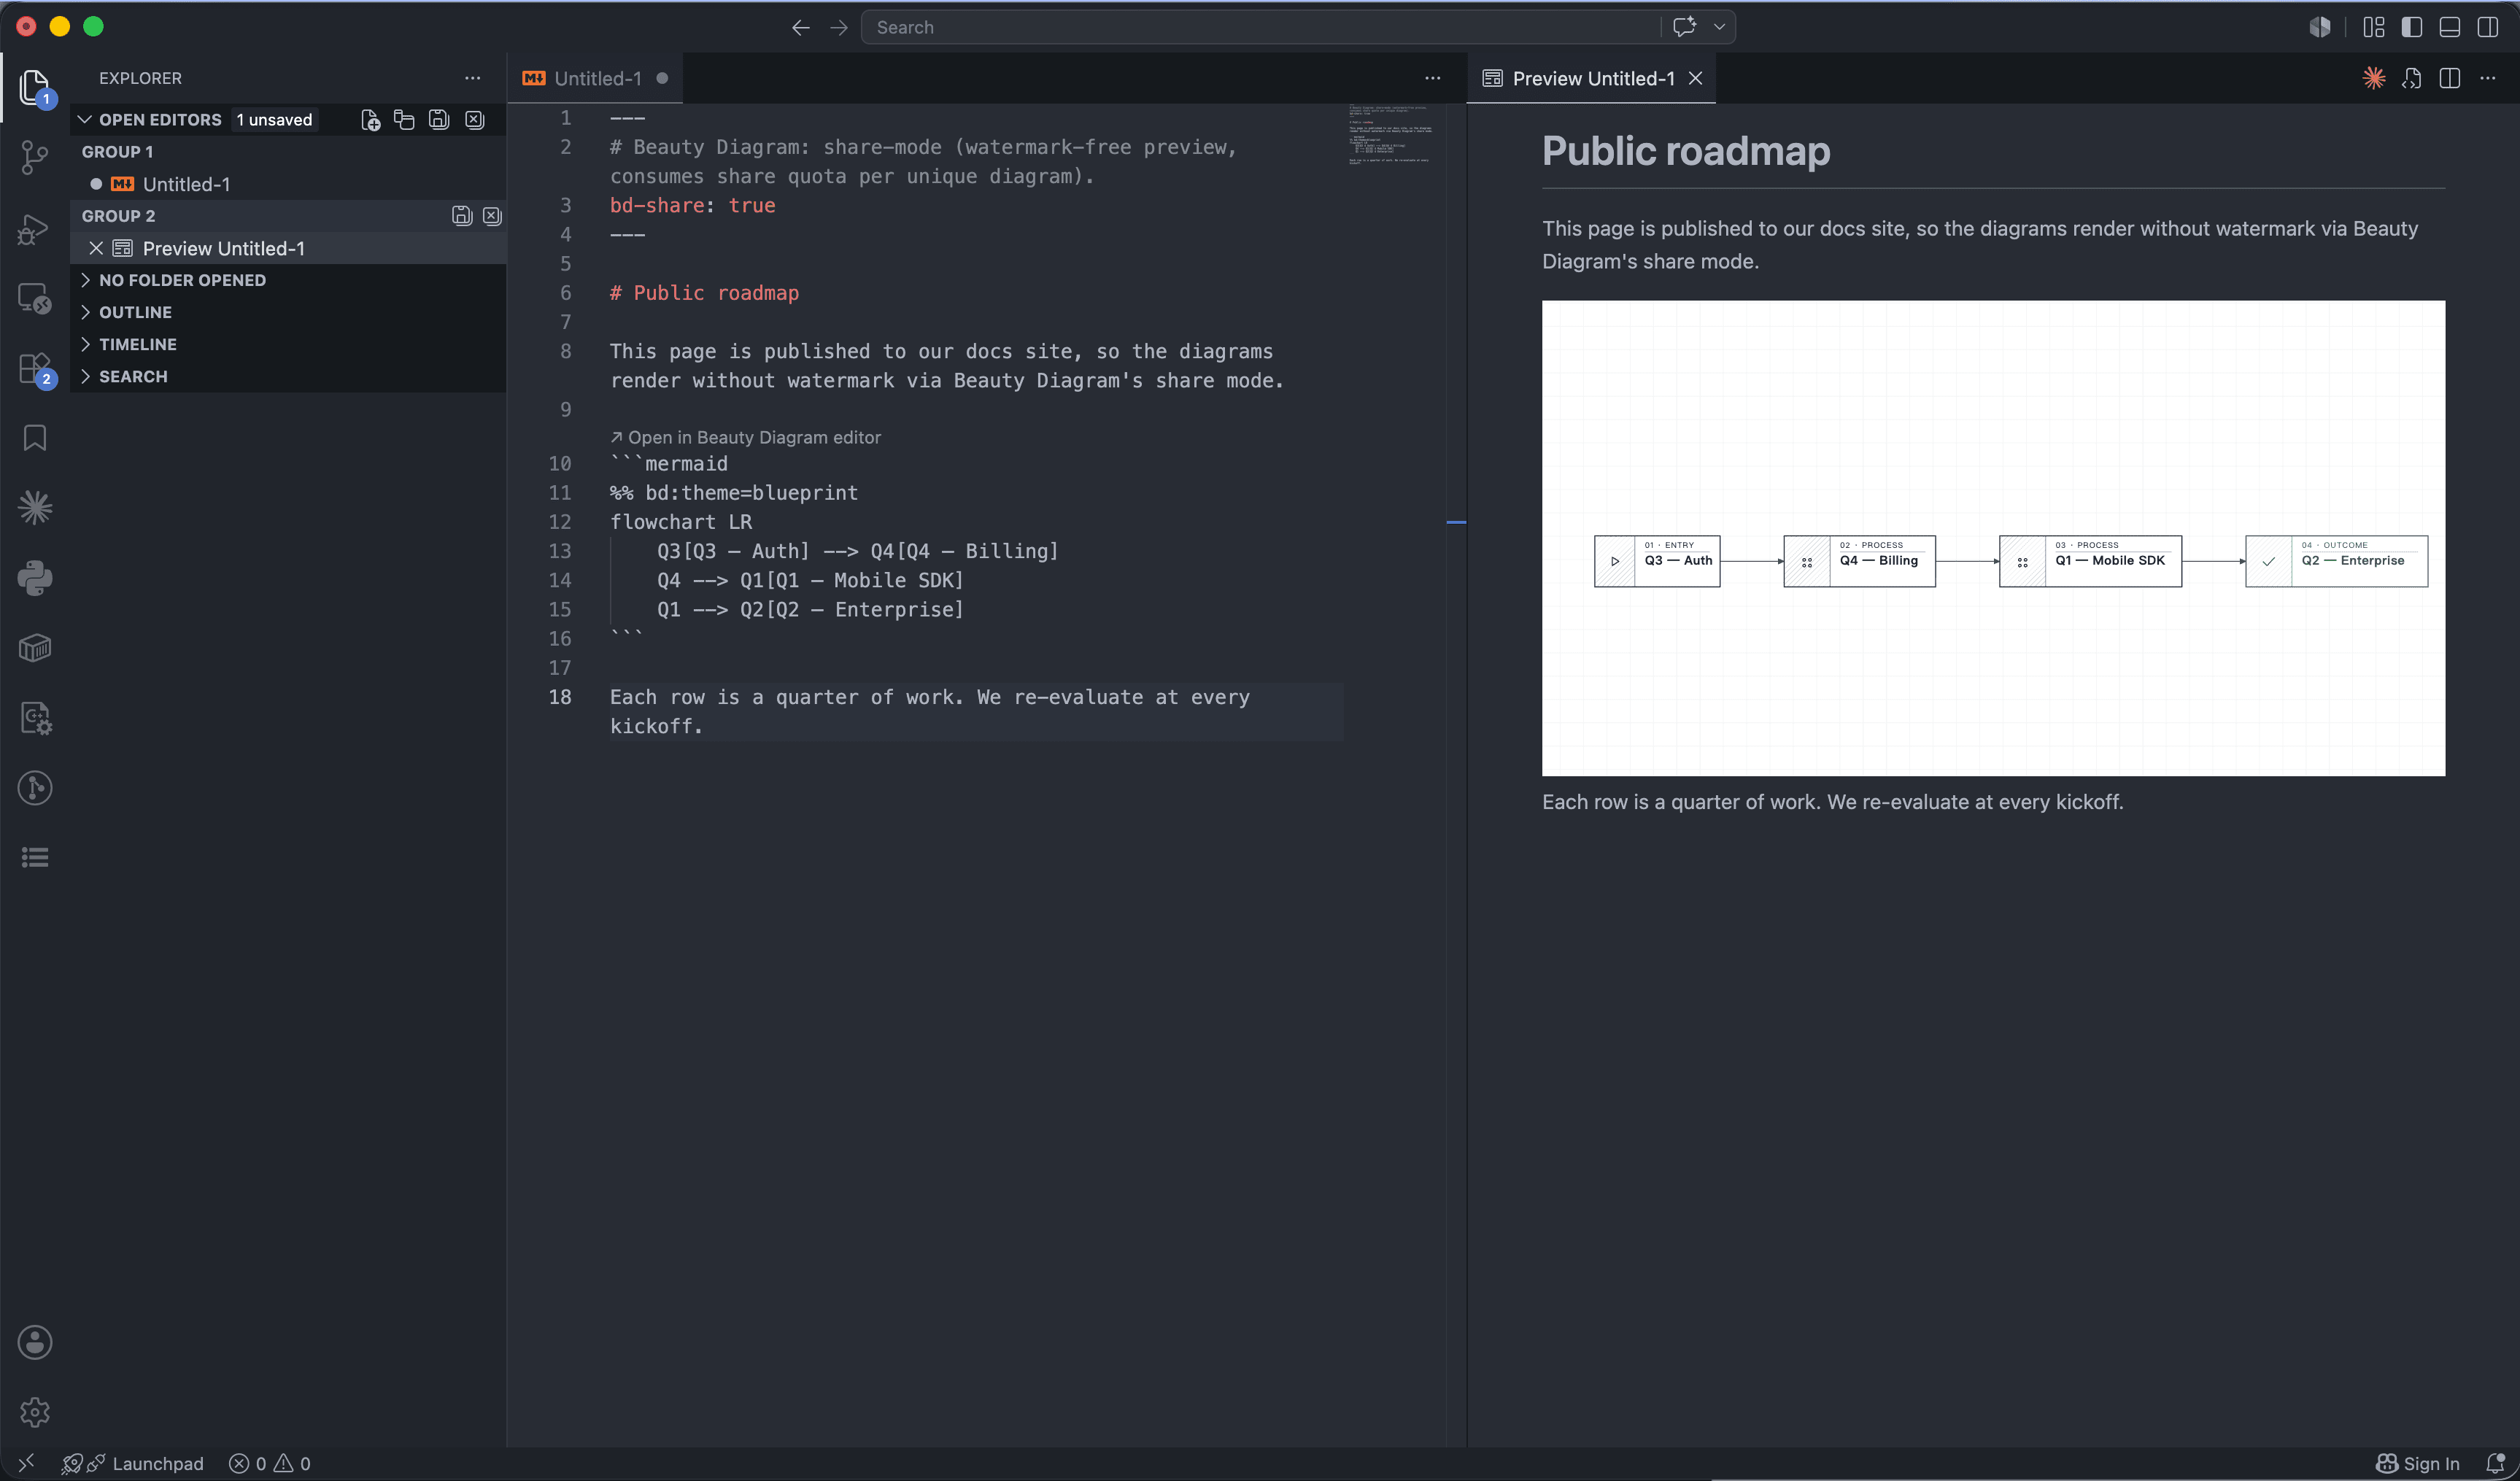Screen dimensions: 2520x1481
Task: Click the hexagon icon in title bar
Action: pyautogui.click(x=2320, y=27)
